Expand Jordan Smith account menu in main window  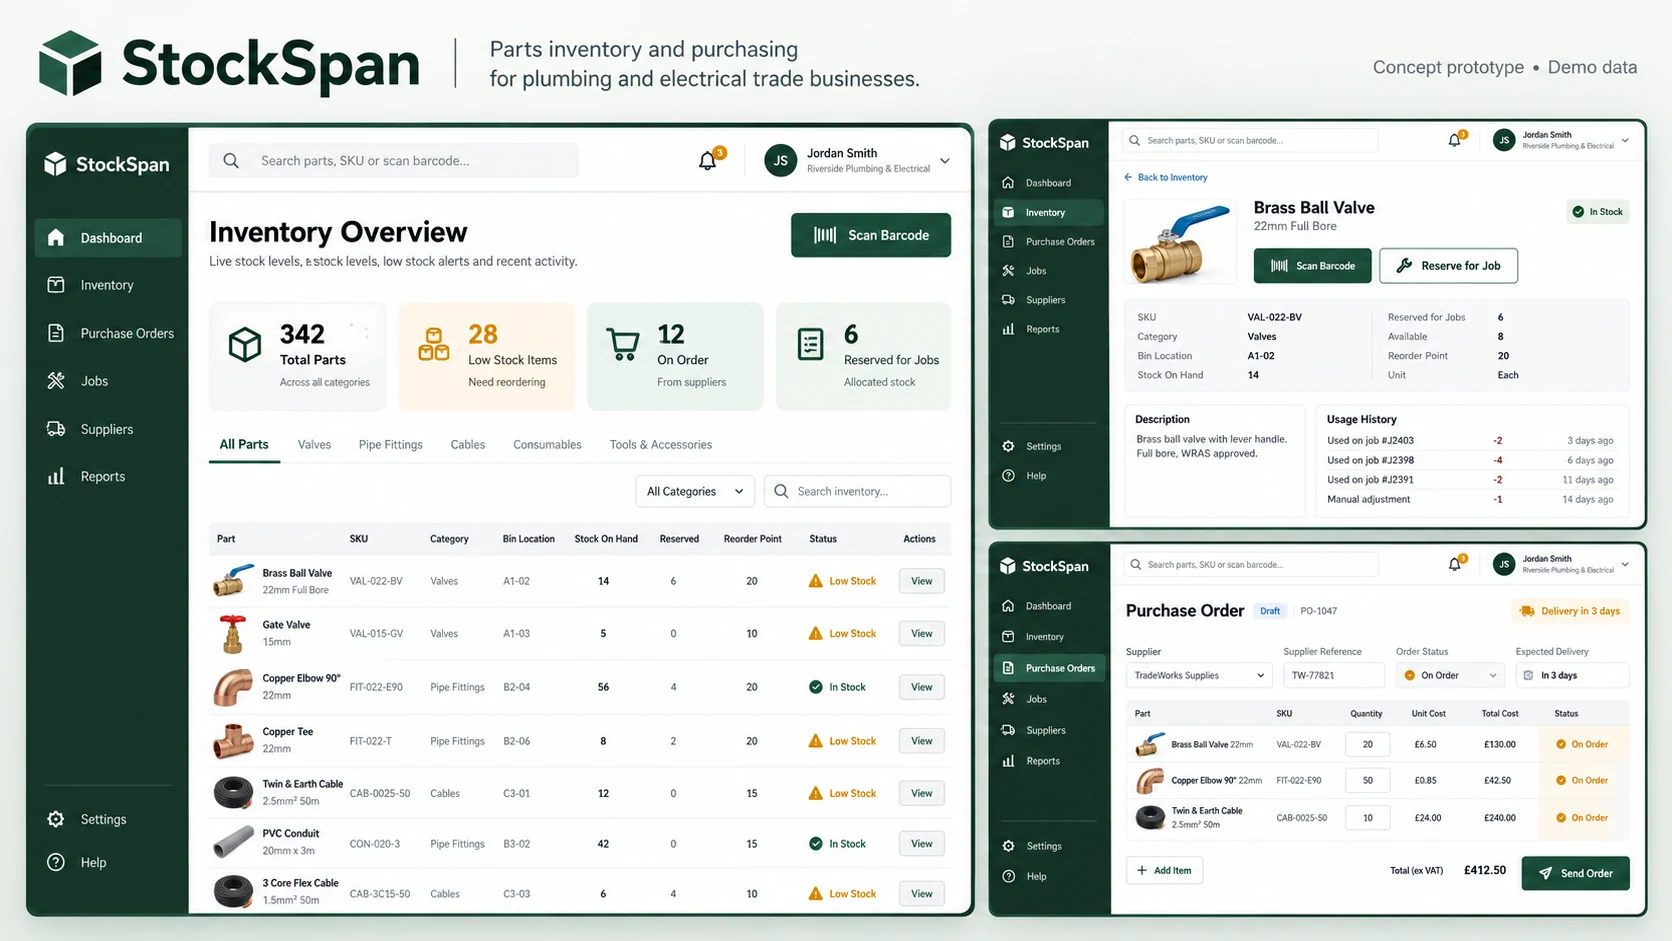pyautogui.click(x=945, y=161)
